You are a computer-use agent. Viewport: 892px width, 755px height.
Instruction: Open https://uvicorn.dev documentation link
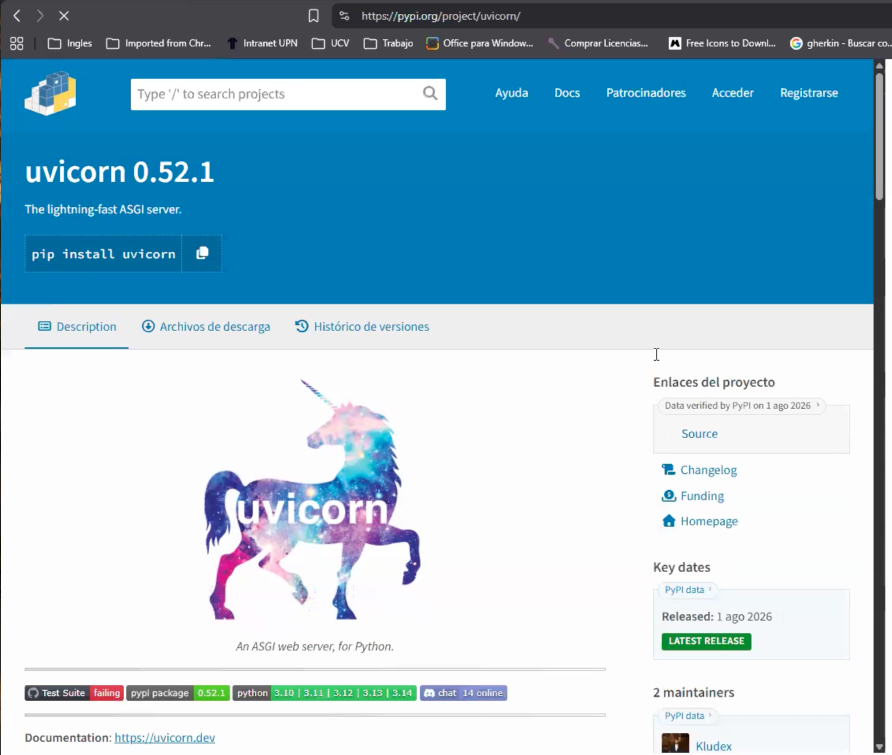coord(164,738)
